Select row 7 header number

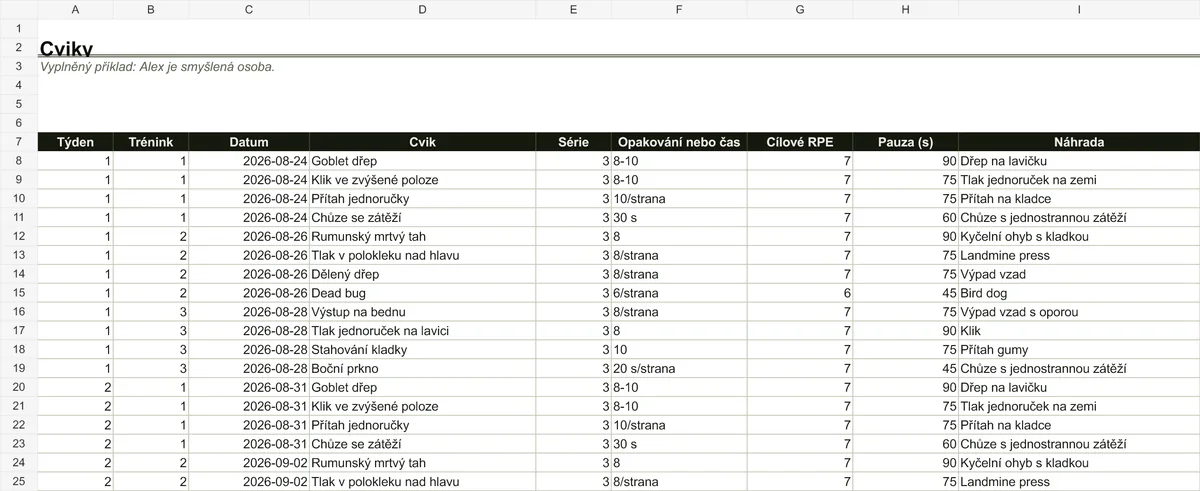(x=19, y=142)
